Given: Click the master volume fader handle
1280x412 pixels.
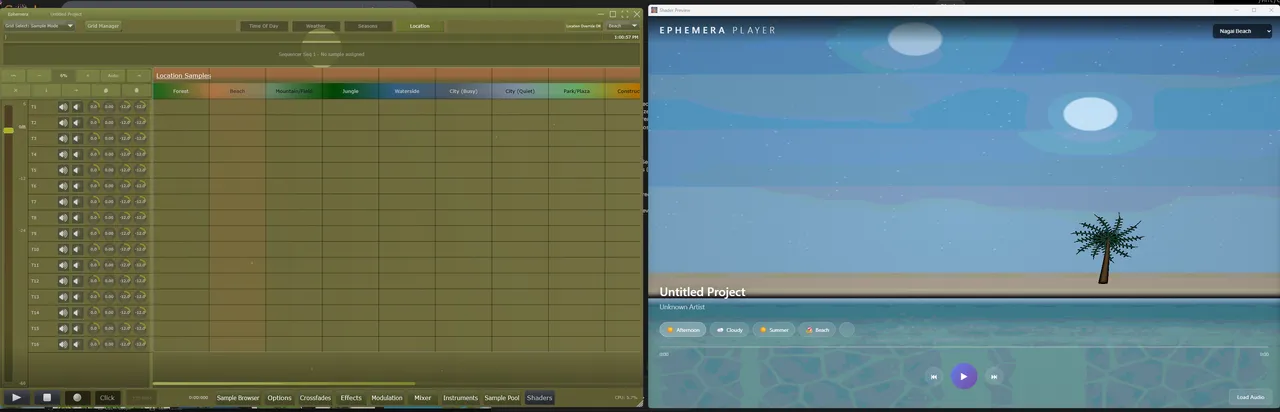Looking at the screenshot, I should (x=8, y=130).
